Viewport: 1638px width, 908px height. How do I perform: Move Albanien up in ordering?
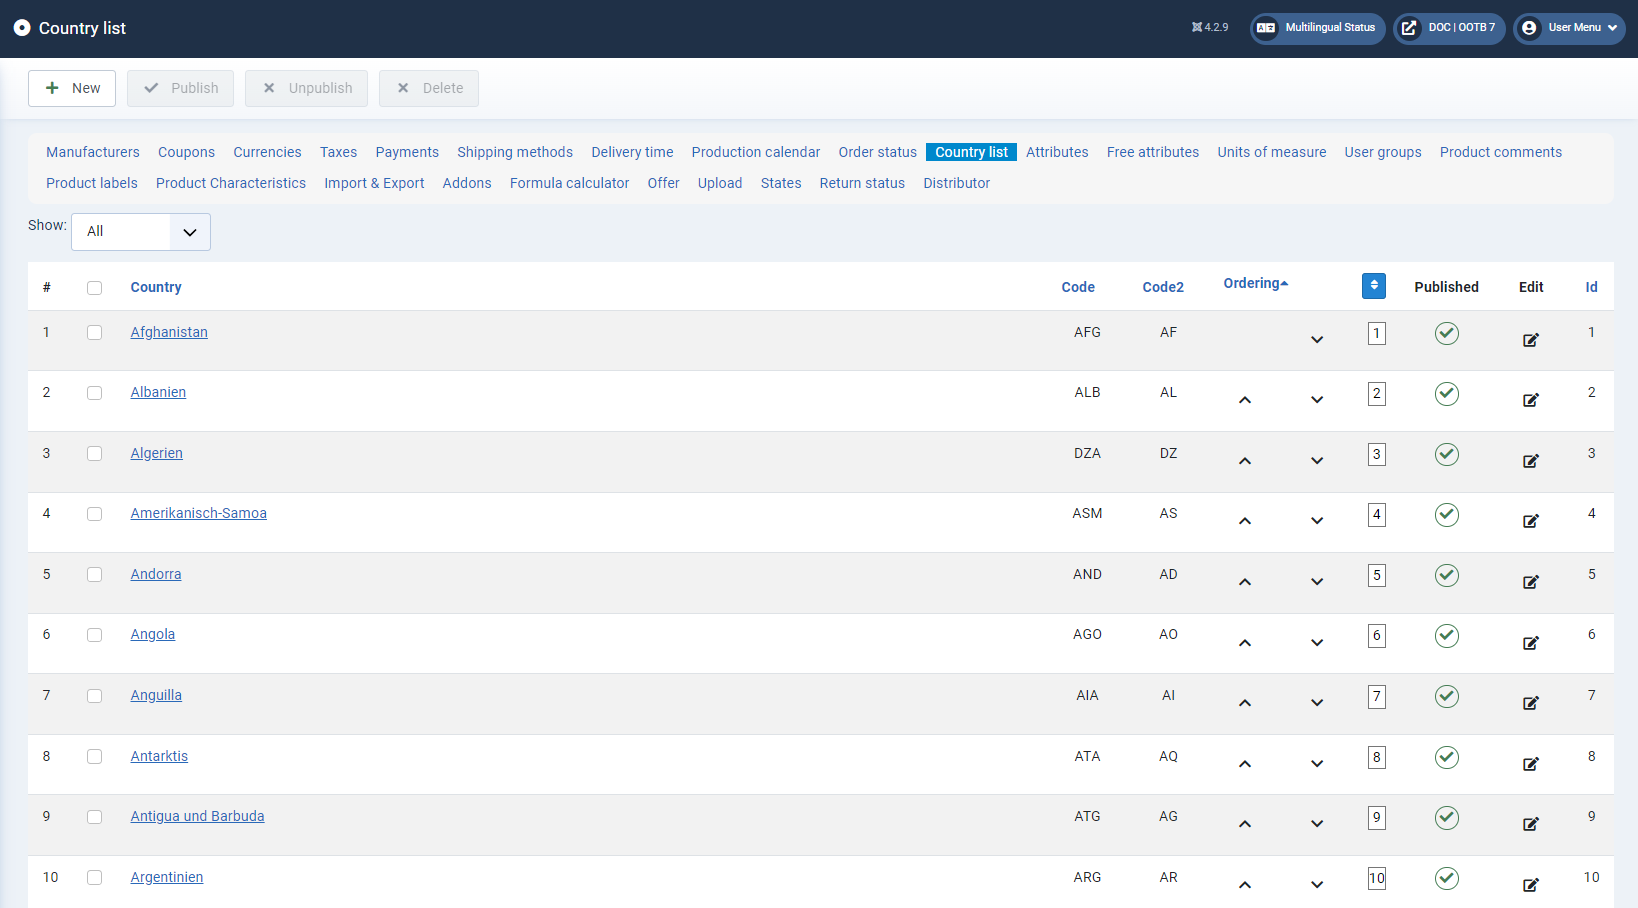(1245, 400)
